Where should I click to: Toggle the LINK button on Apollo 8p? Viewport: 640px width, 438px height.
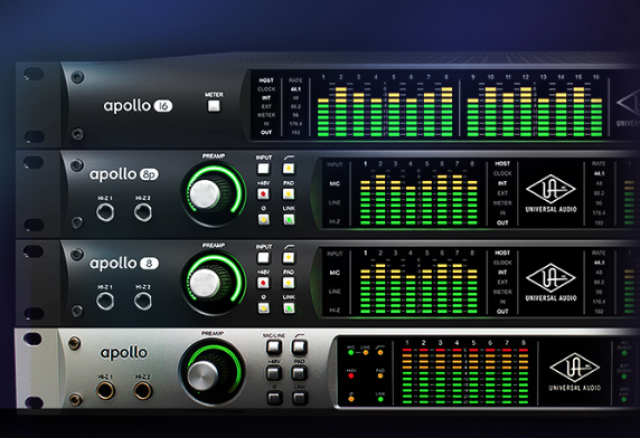pos(289,219)
